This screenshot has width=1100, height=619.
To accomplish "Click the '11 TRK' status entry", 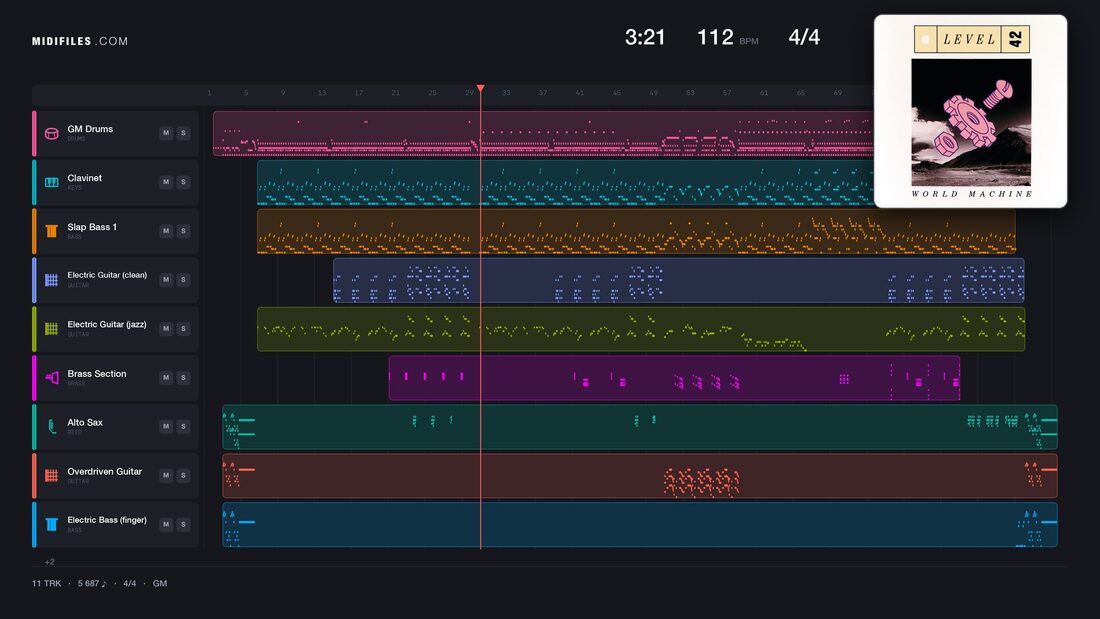I will coord(46,583).
